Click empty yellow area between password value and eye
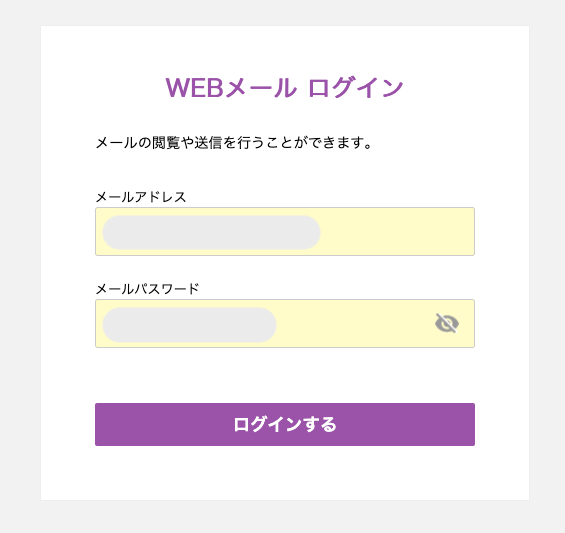 [x=355, y=323]
